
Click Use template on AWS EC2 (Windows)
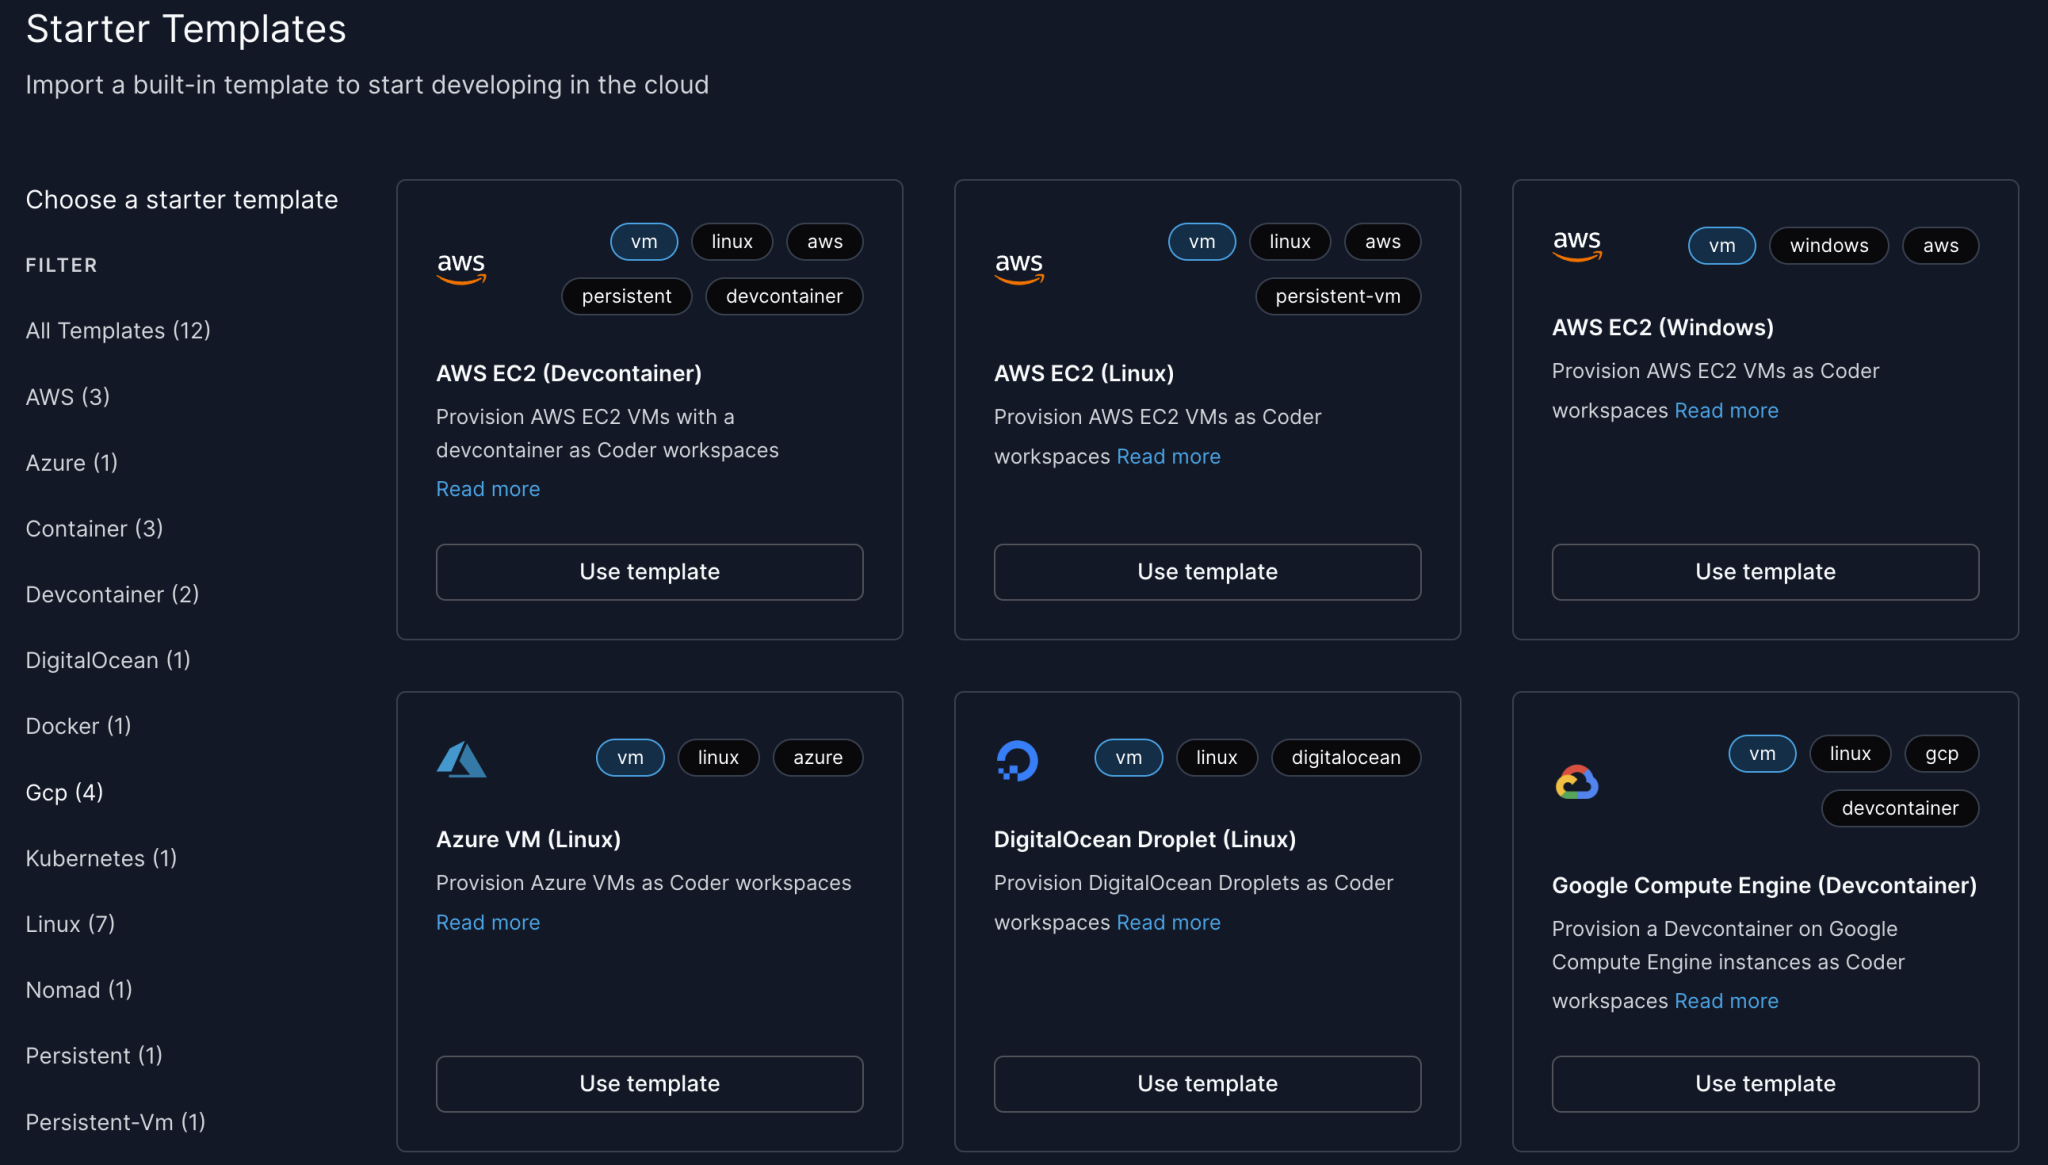(x=1764, y=571)
